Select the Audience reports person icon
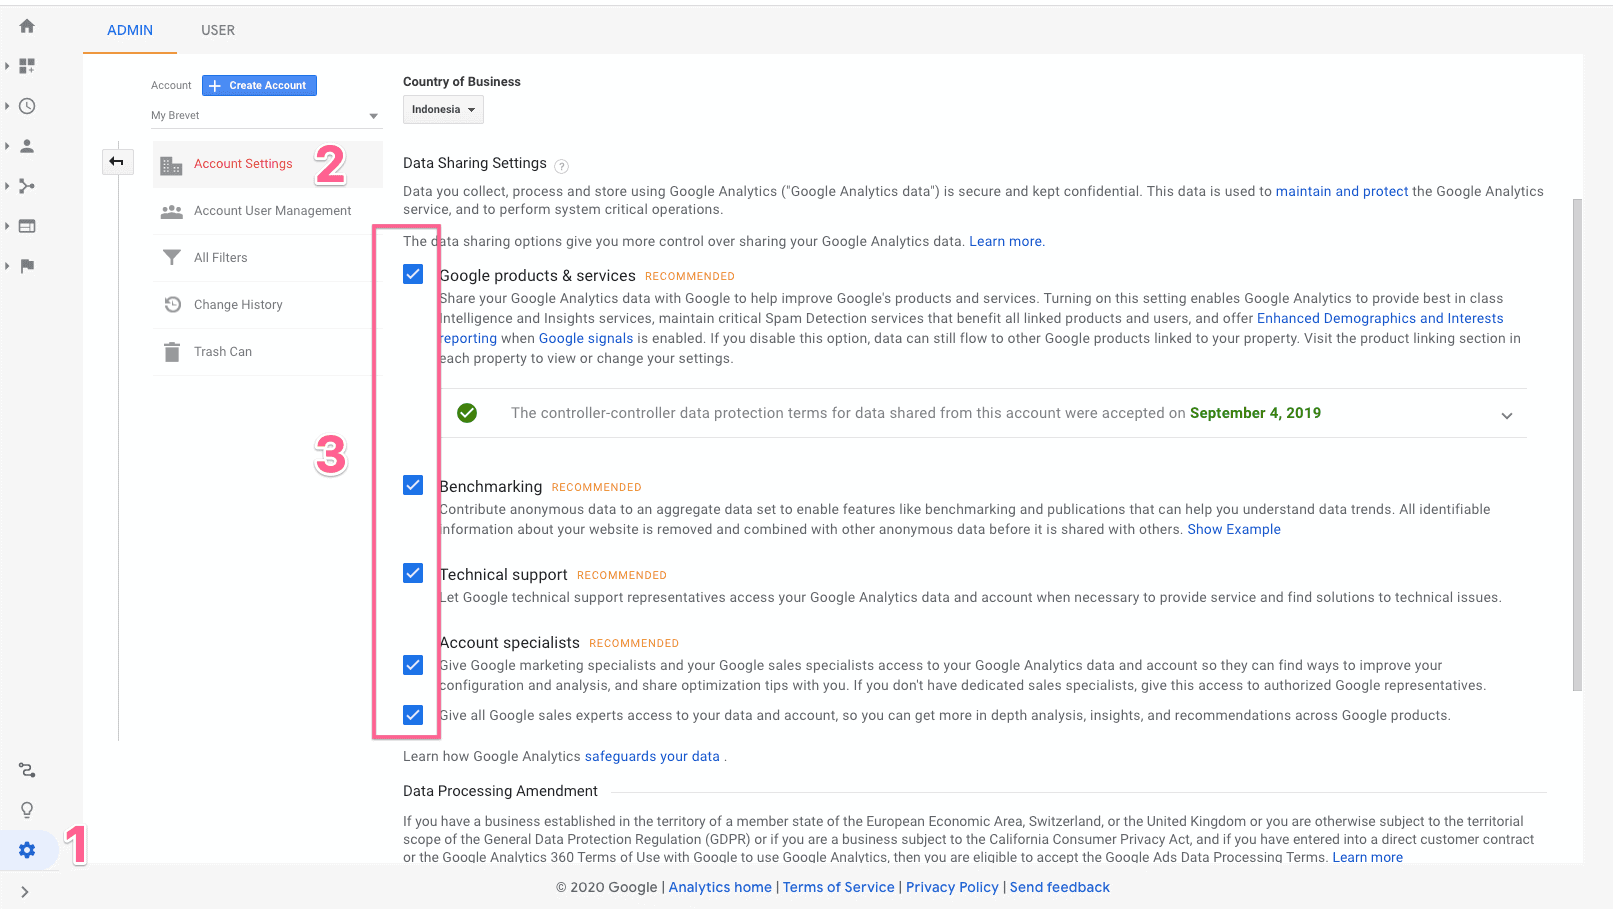The image size is (1613, 909). point(26,146)
